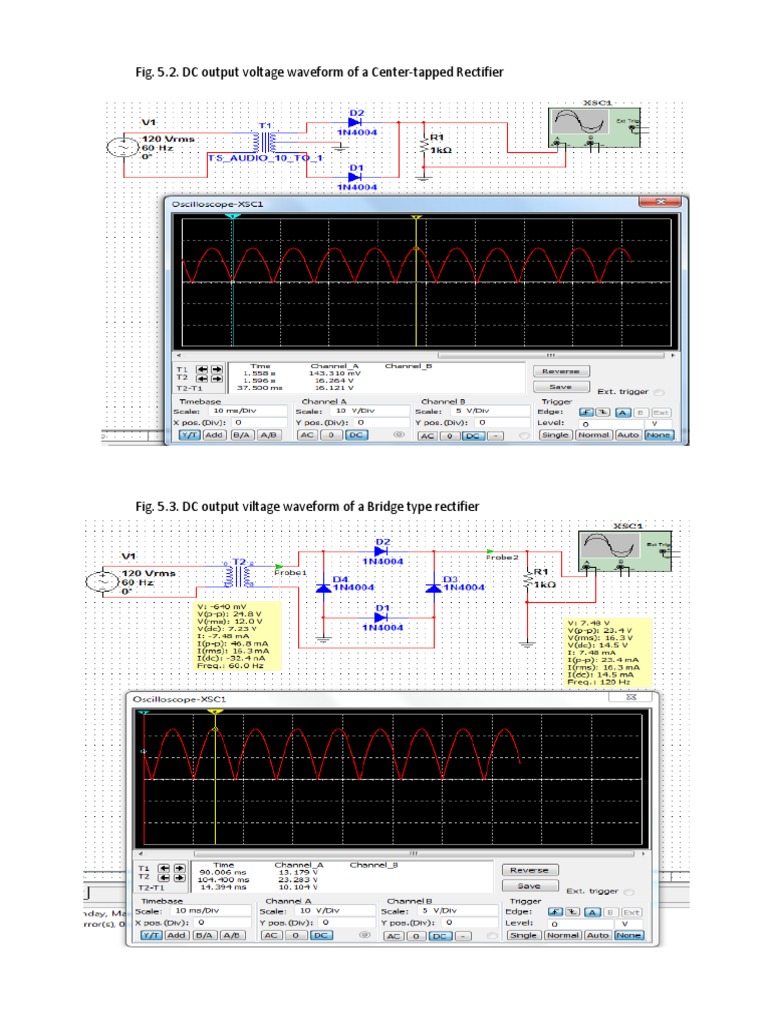
Task: Enable B/A mode in upper oscilloscope
Action: click(242, 435)
